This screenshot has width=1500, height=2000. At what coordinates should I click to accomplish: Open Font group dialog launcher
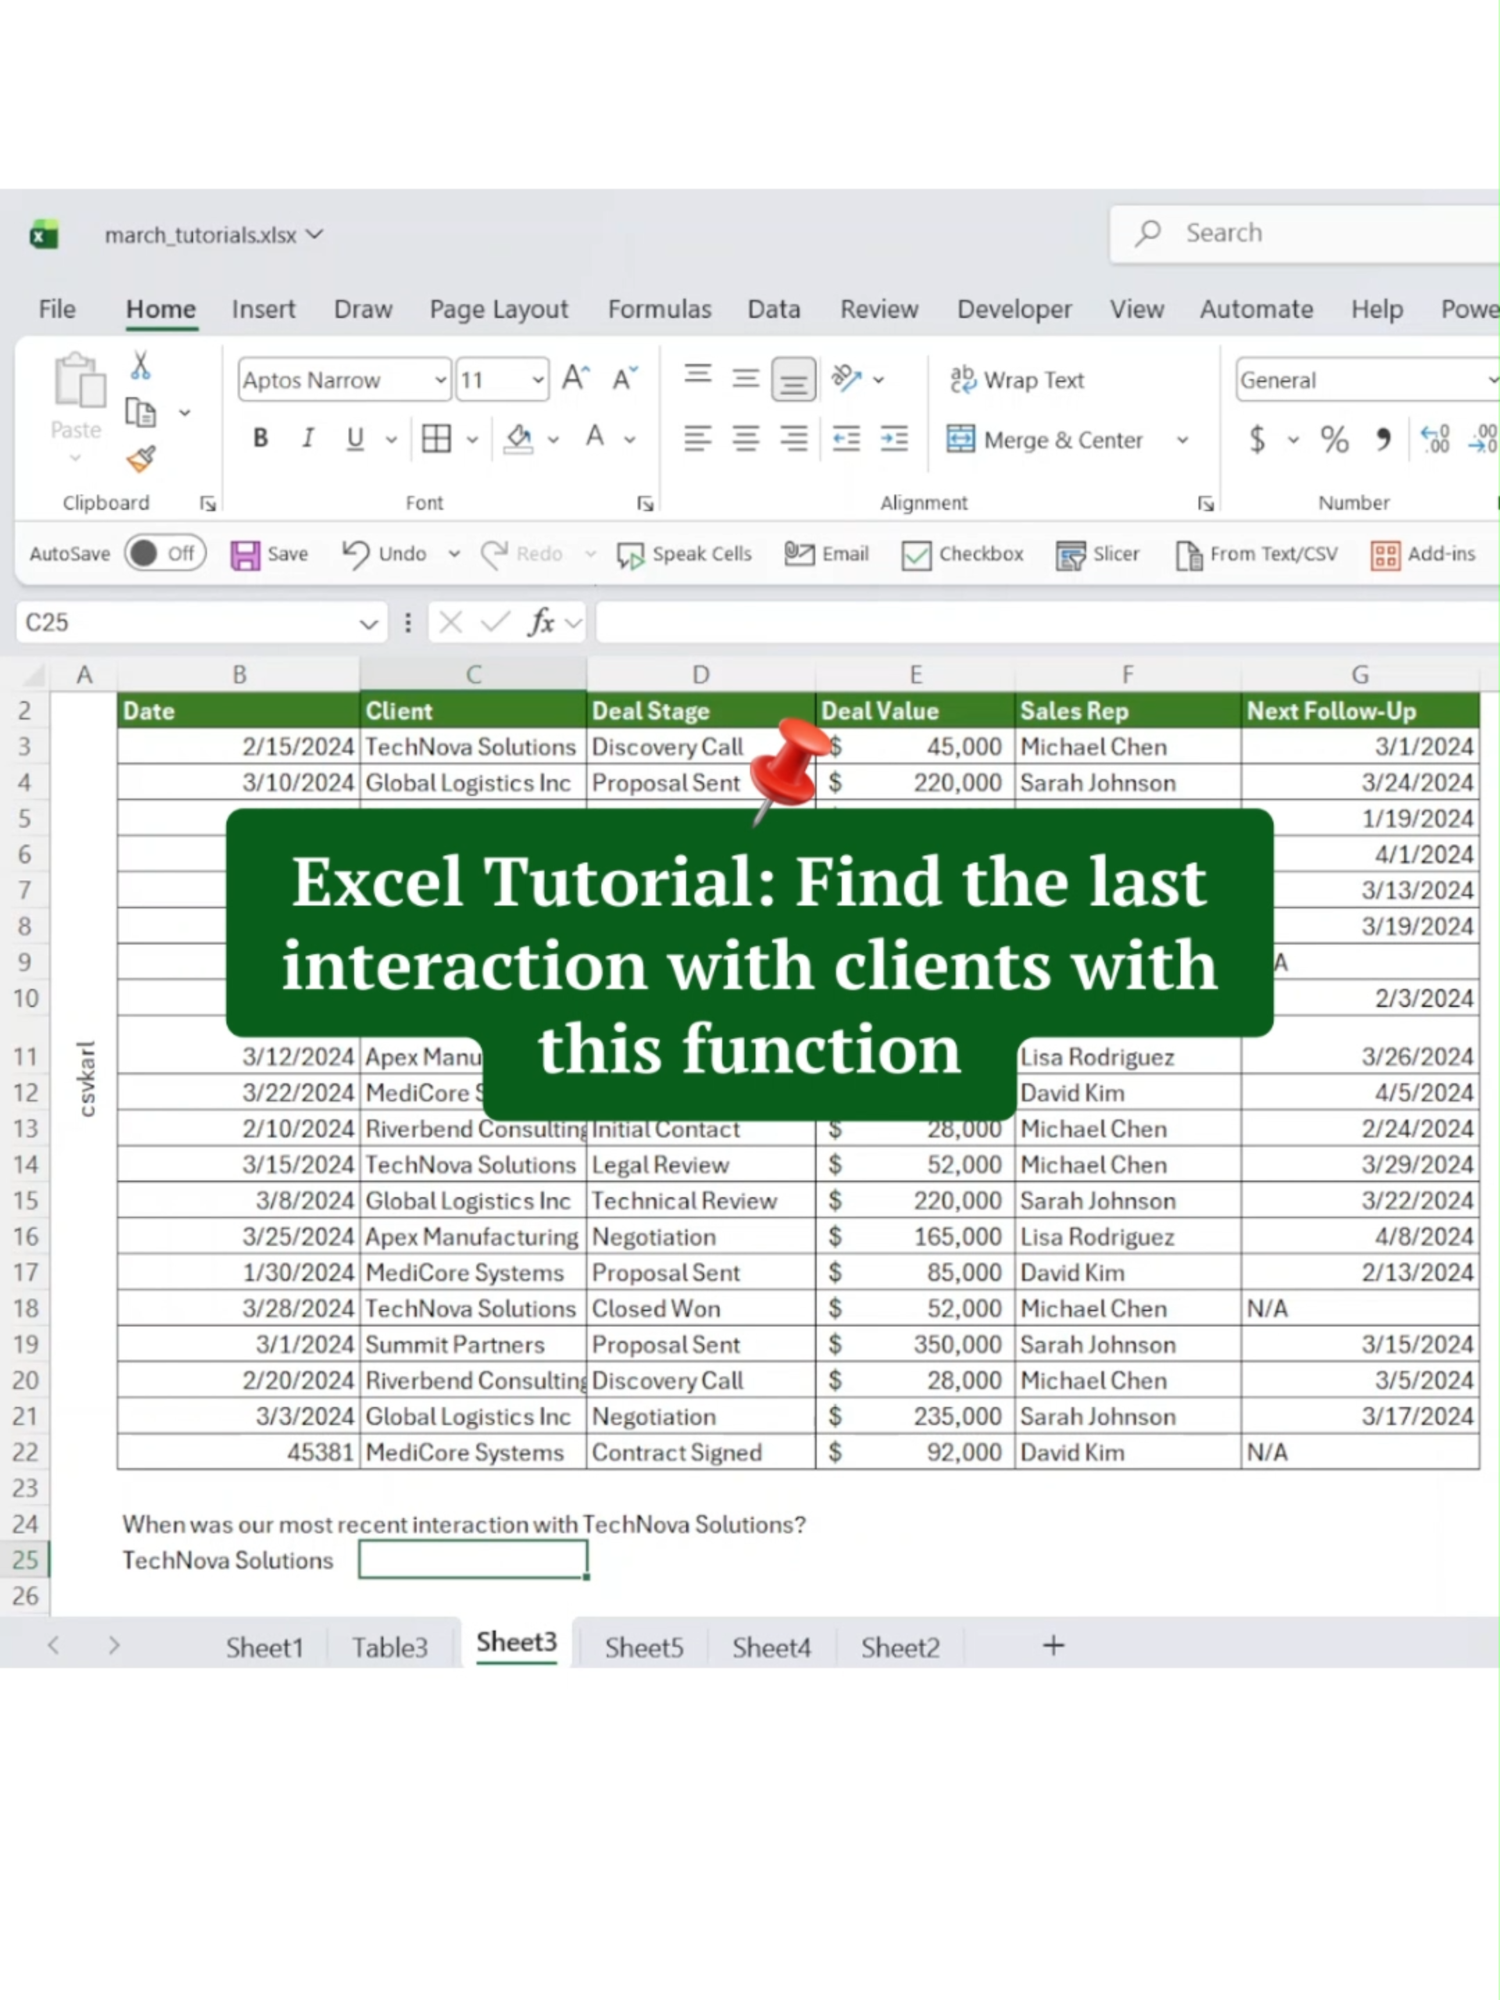[x=646, y=504]
